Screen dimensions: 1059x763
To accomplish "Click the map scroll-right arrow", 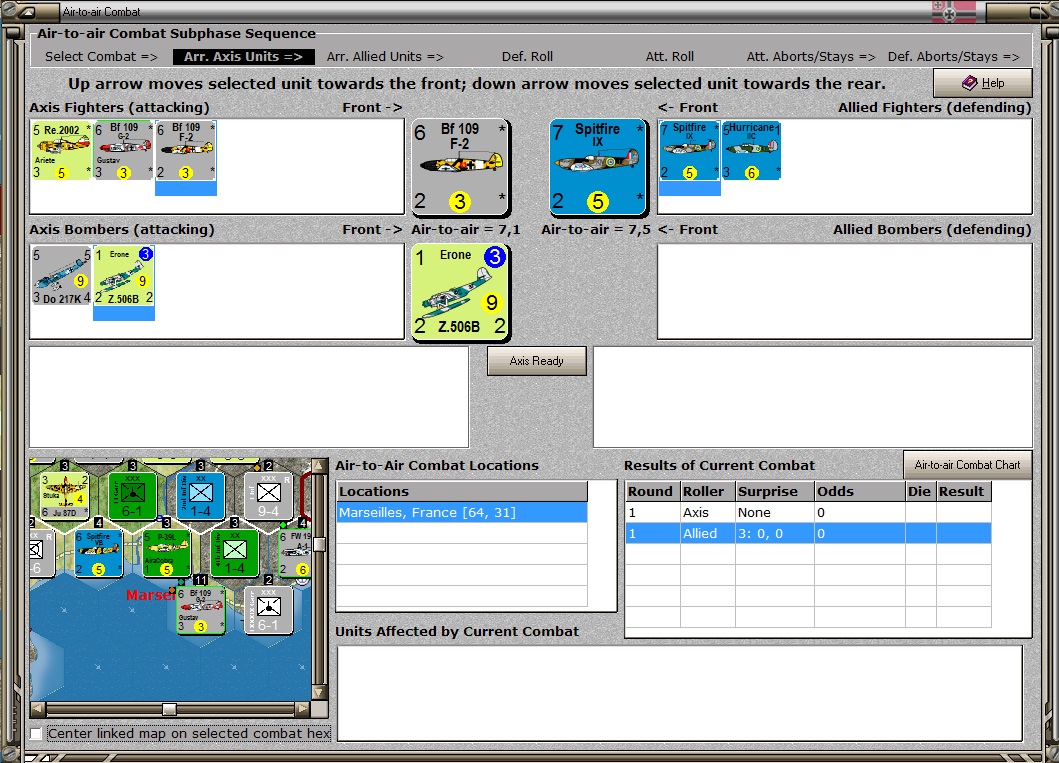I will tap(303, 709).
